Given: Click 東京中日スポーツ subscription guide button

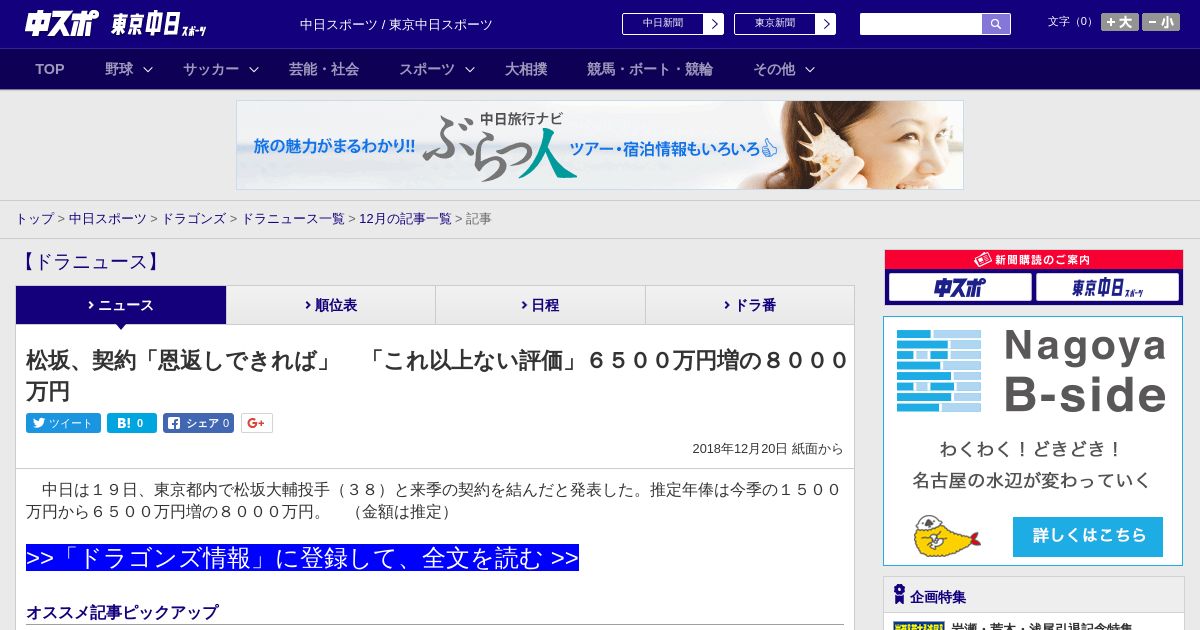Looking at the screenshot, I should (1107, 288).
